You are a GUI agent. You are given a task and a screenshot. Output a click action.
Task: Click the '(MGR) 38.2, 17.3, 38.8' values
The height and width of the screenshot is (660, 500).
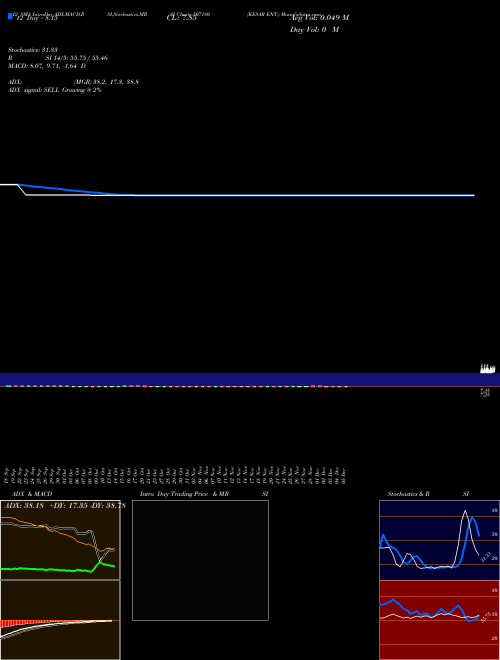(106, 82)
